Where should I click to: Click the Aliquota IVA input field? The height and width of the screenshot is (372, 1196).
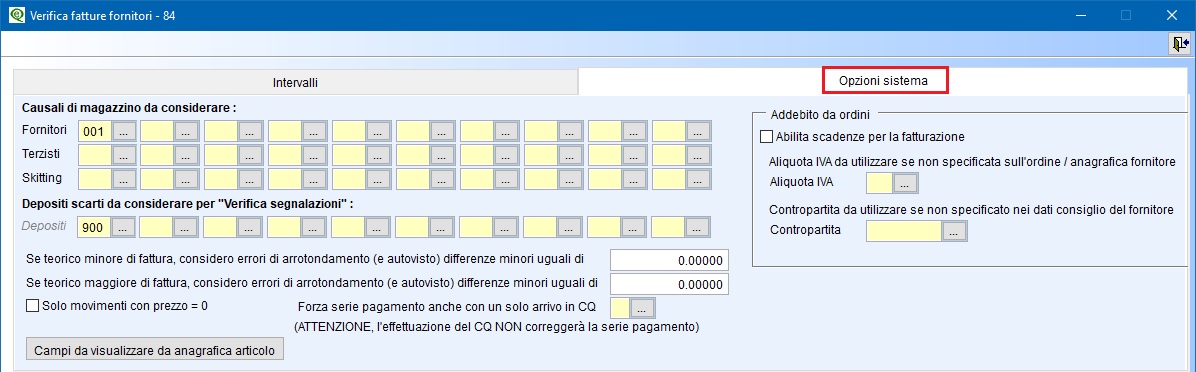pyautogui.click(x=879, y=183)
